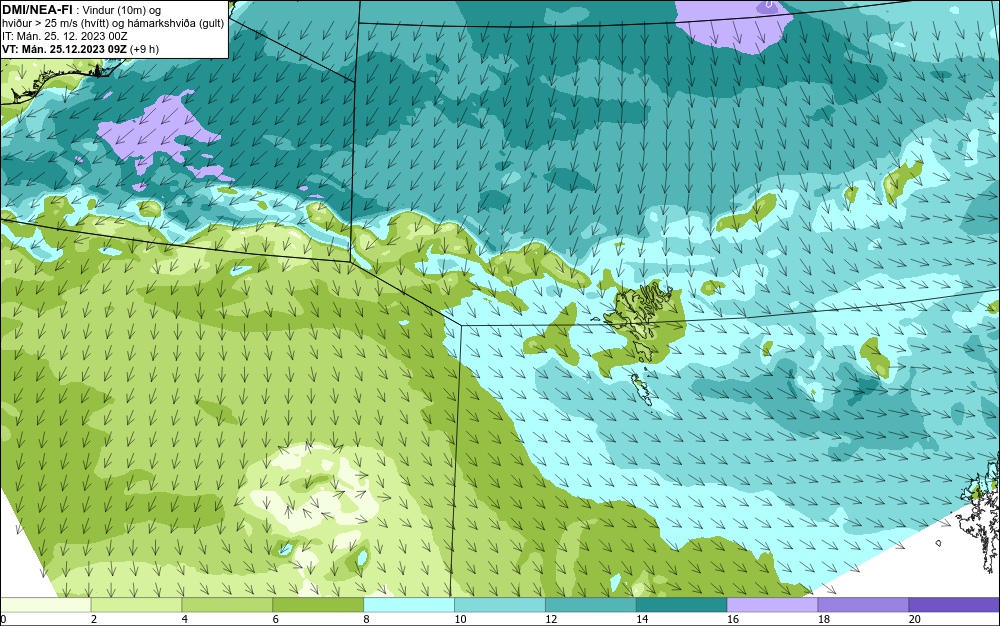Image resolution: width=1000 pixels, height=626 pixels.
Task: Click the legend scale label '4'
Action: click(x=184, y=619)
